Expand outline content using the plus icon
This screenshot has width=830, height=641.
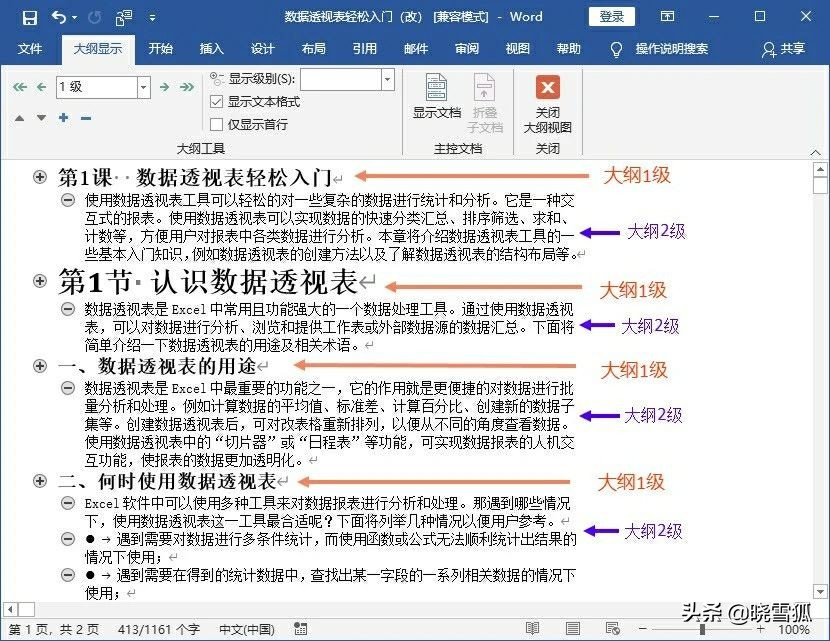click(x=62, y=116)
